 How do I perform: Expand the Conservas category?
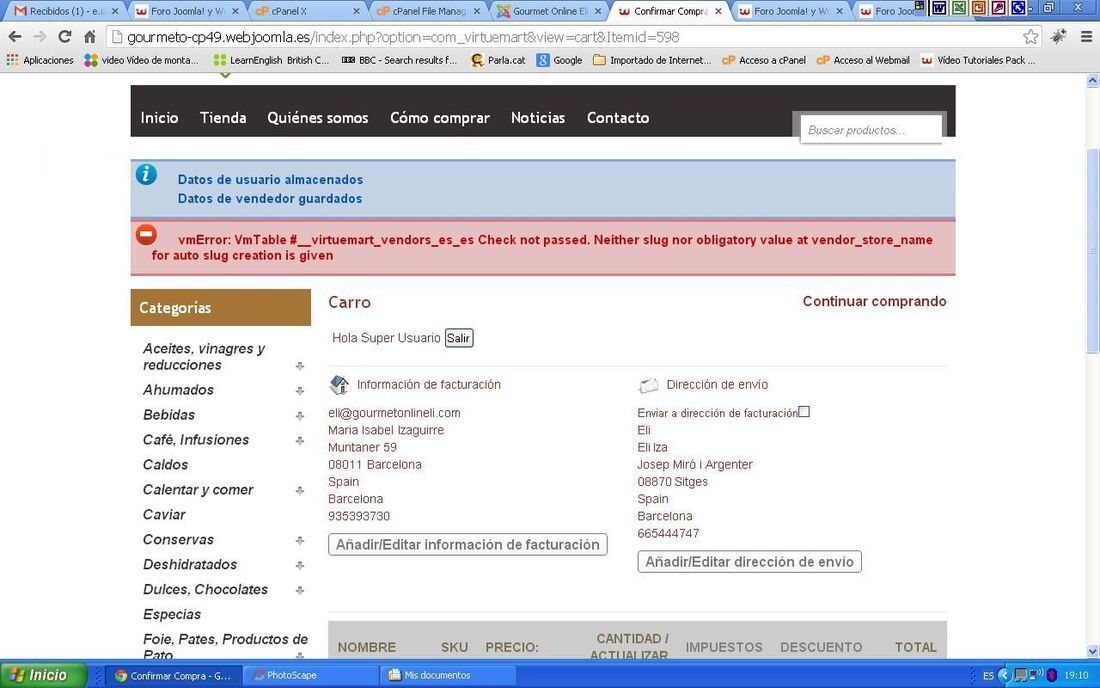tap(300, 541)
